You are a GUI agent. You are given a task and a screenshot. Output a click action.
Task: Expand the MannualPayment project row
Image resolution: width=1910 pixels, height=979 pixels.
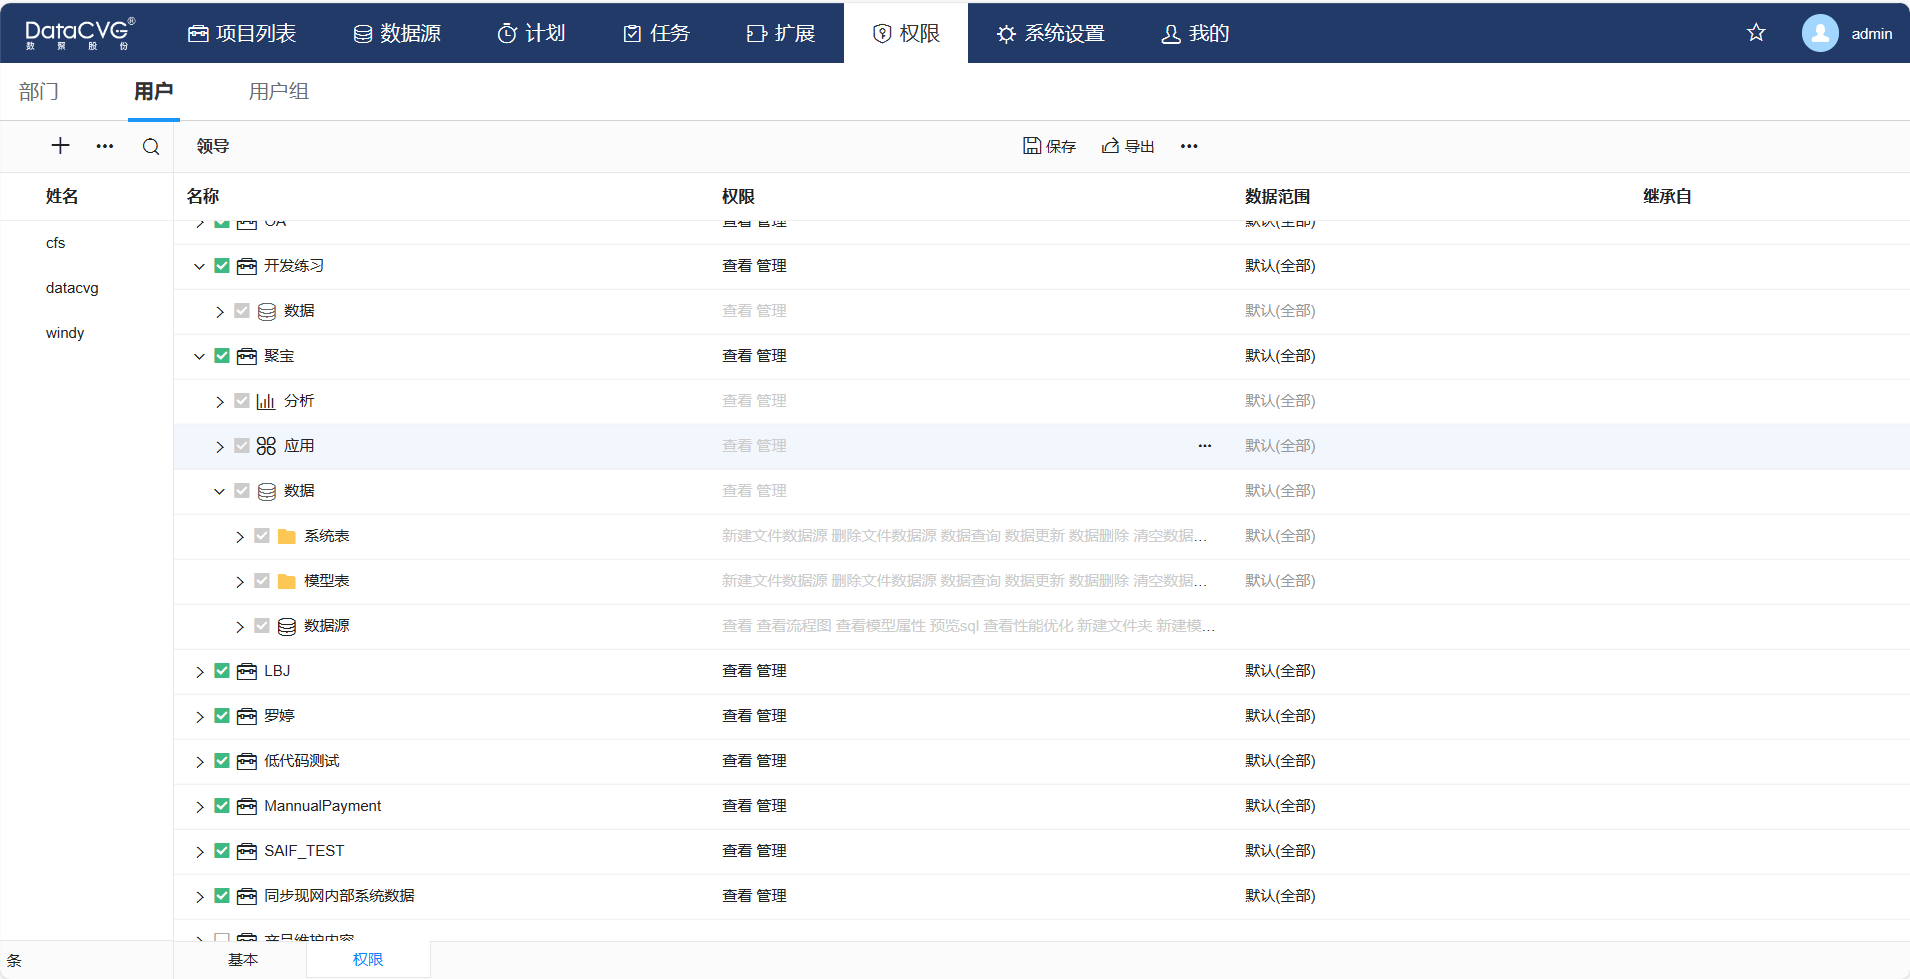(x=199, y=807)
